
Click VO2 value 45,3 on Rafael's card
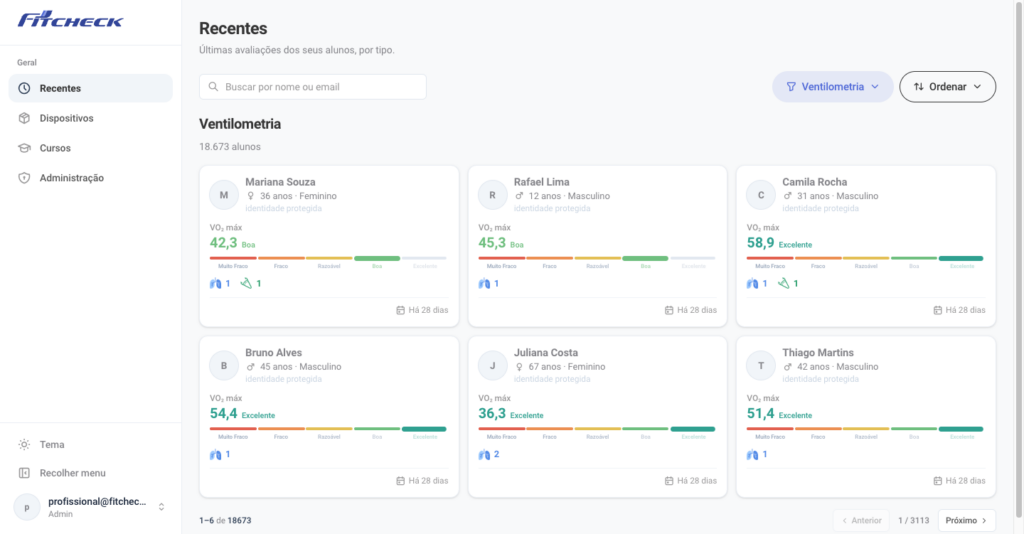click(x=492, y=243)
